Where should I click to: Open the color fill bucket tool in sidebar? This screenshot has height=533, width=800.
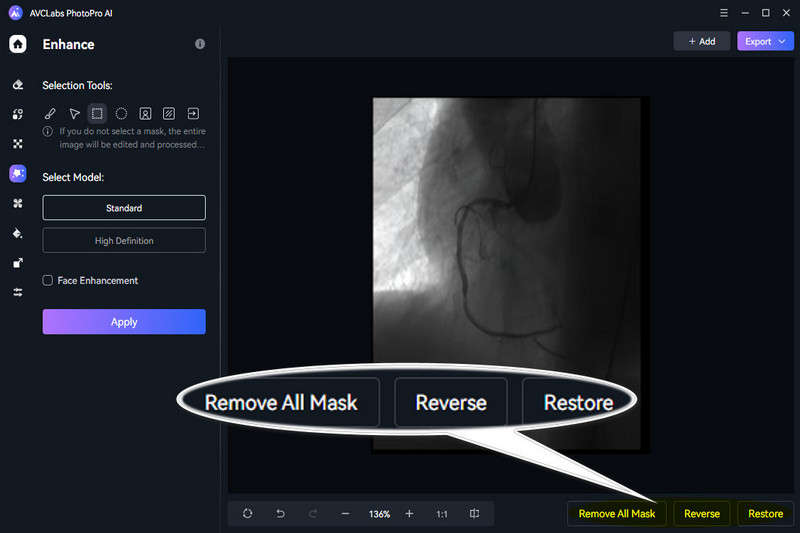[x=17, y=233]
